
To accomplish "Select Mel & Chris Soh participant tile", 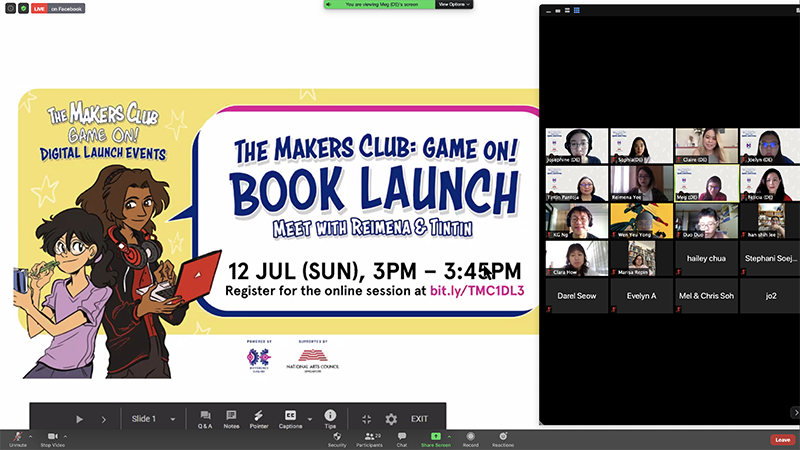I will pyautogui.click(x=706, y=296).
